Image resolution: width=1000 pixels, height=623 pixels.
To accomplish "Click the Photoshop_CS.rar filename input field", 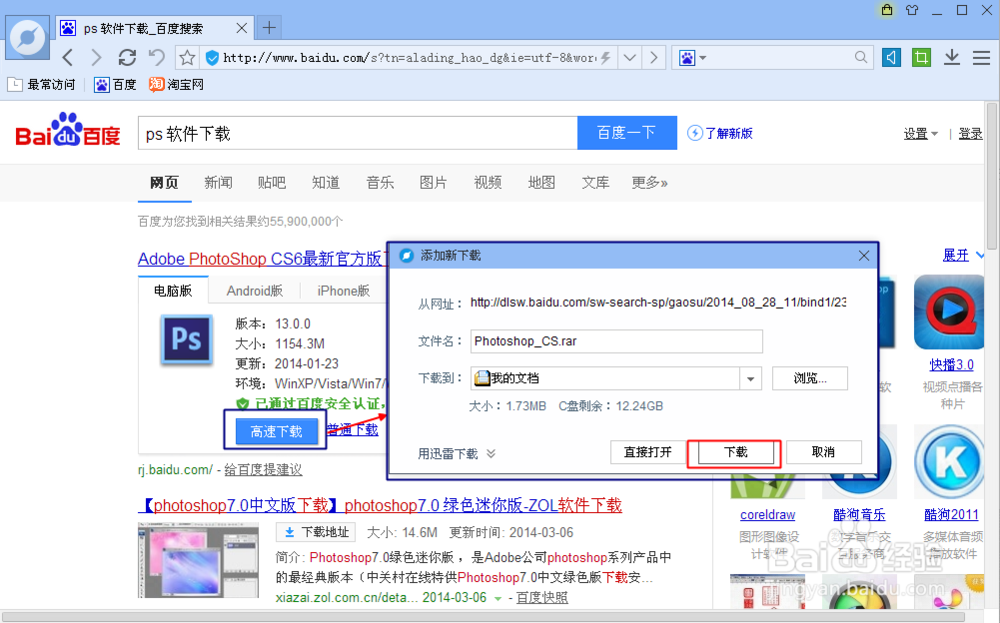I will 616,341.
